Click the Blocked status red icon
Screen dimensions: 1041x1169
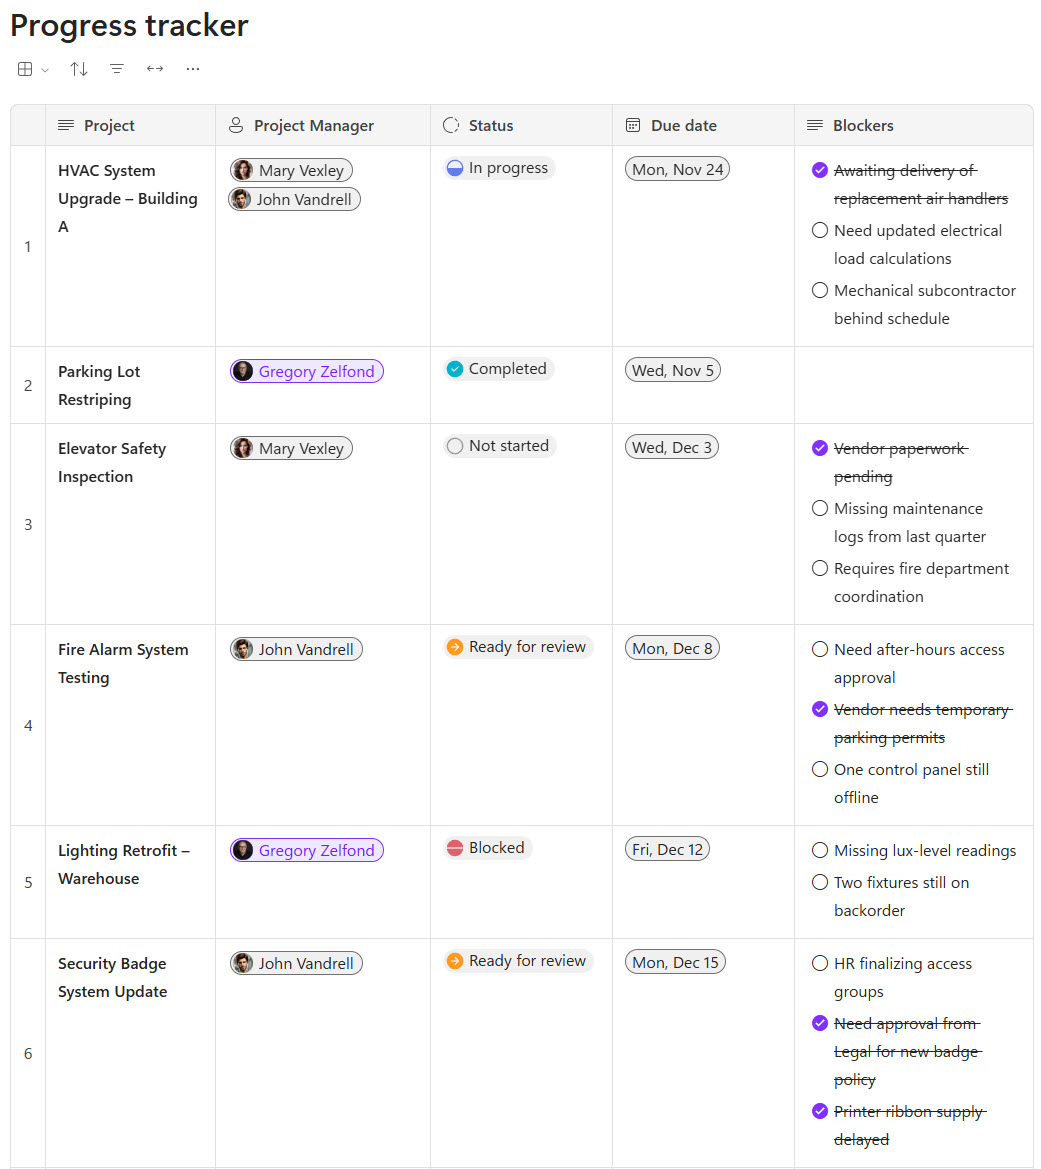[x=455, y=848]
